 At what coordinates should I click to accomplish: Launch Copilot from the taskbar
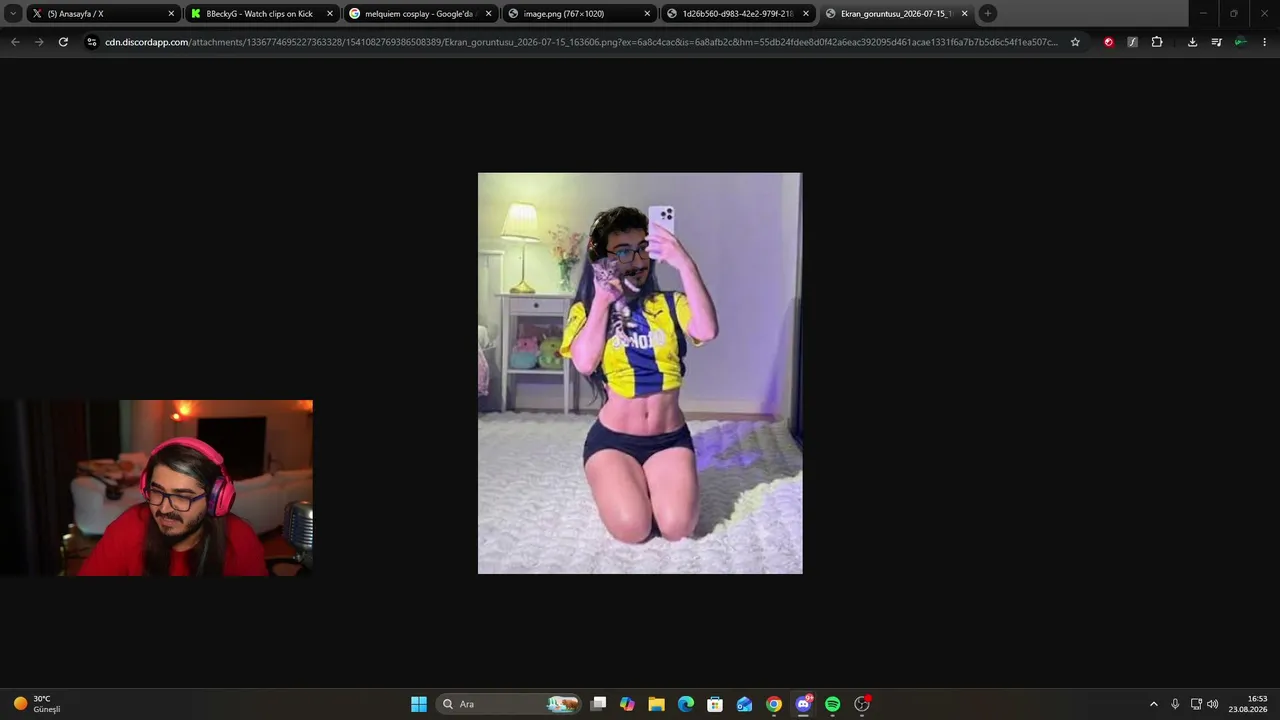coord(627,704)
